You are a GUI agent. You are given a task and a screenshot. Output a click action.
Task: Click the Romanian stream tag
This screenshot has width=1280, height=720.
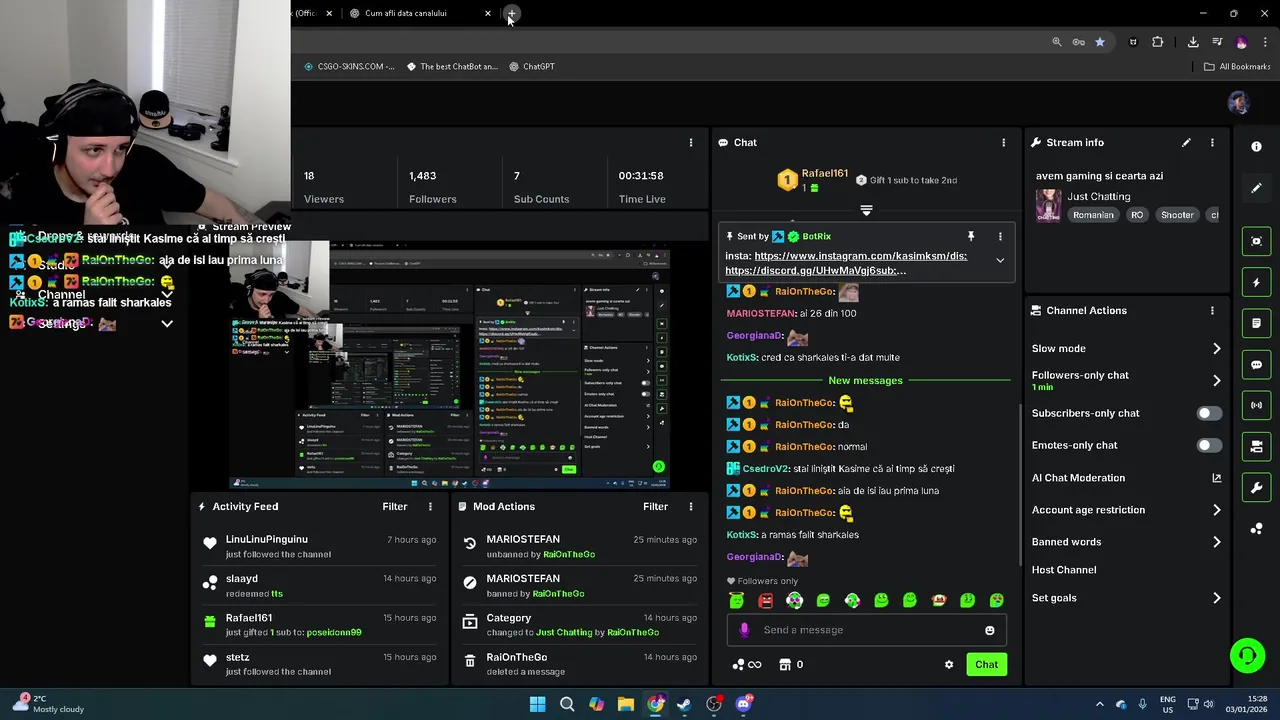1093,215
